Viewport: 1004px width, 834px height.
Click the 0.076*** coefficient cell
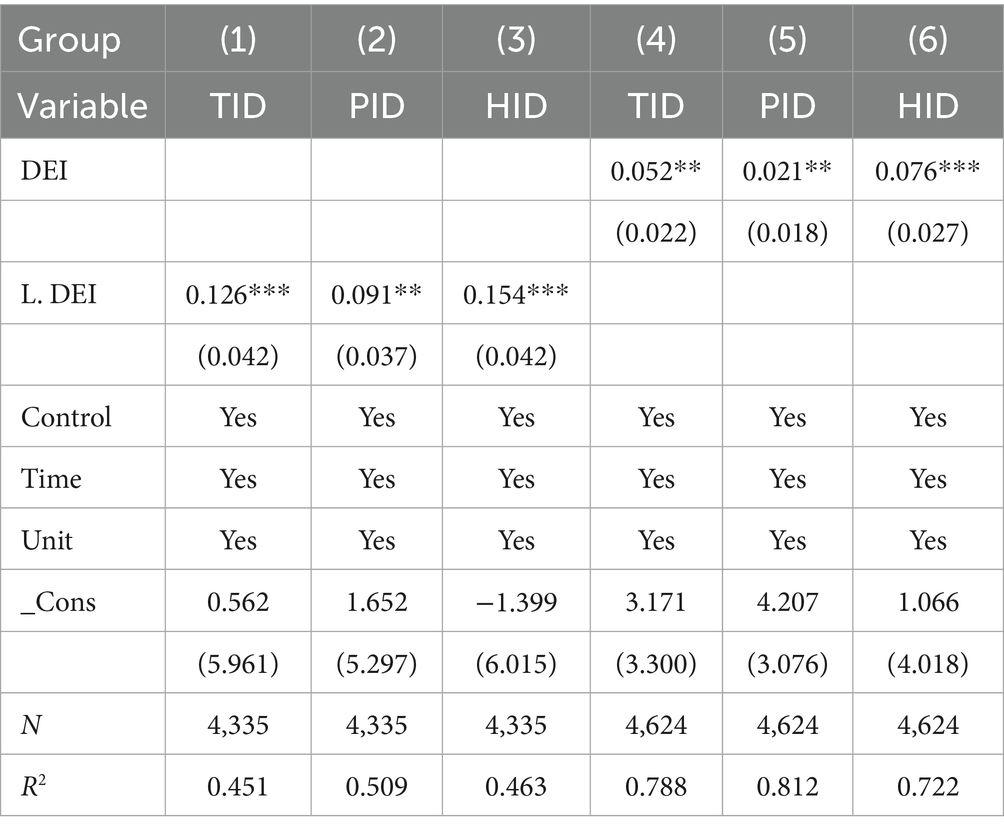(x=928, y=171)
